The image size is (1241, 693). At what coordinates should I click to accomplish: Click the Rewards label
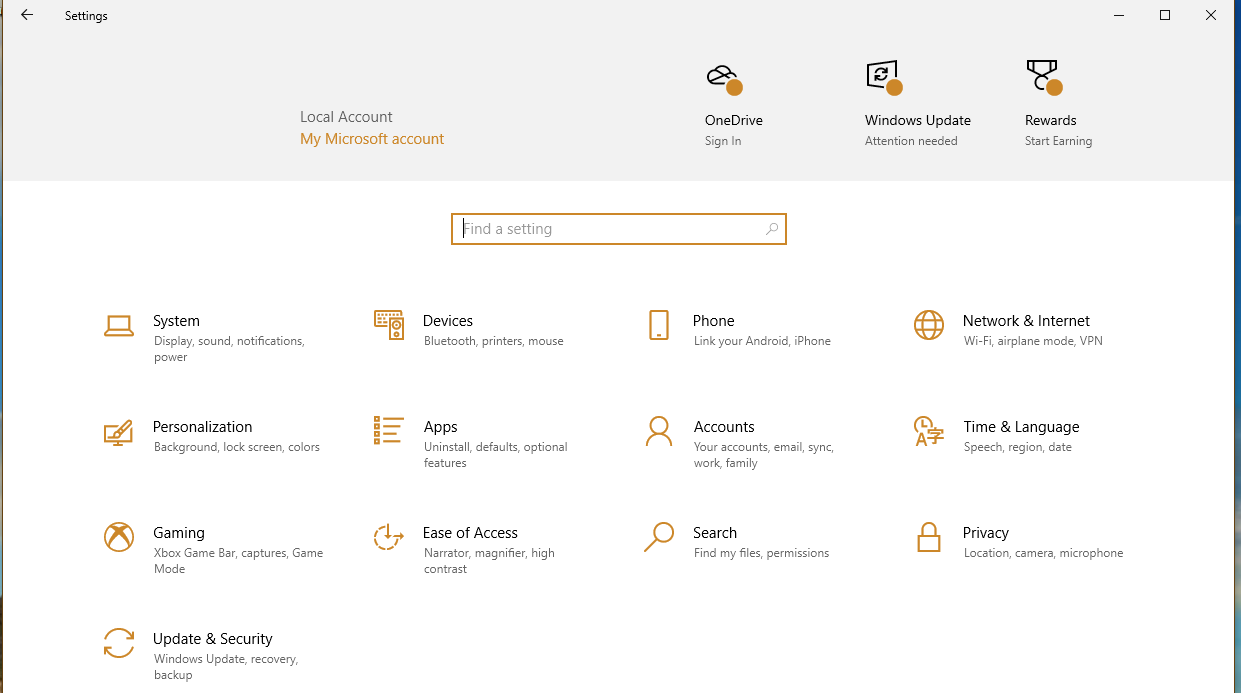pos(1051,120)
